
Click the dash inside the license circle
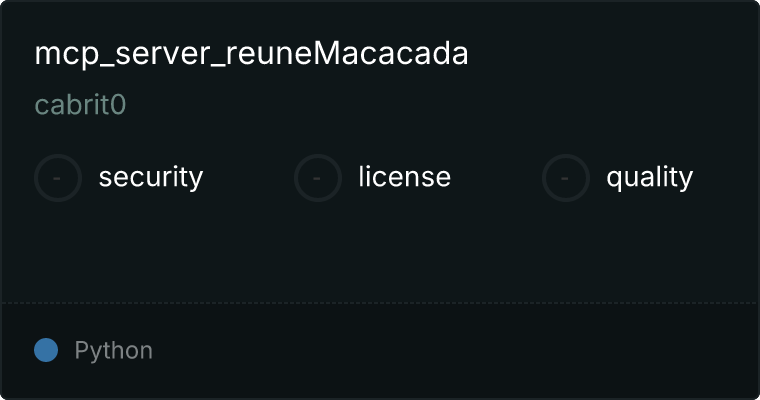(317, 178)
